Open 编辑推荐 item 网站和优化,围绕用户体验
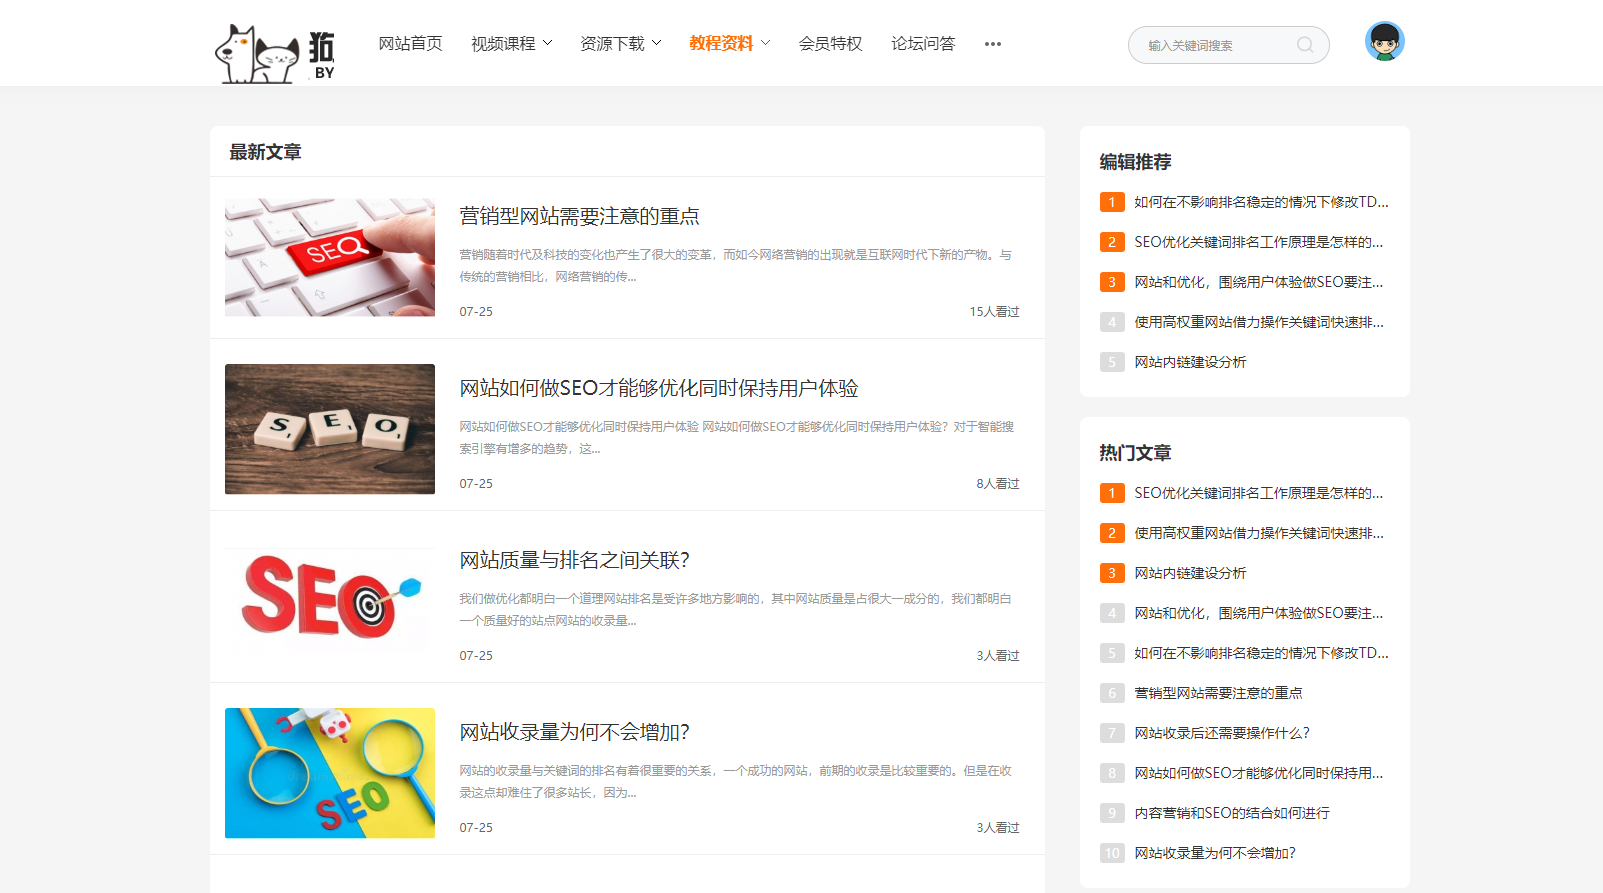Screen dimensions: 1603x893 [1259, 282]
